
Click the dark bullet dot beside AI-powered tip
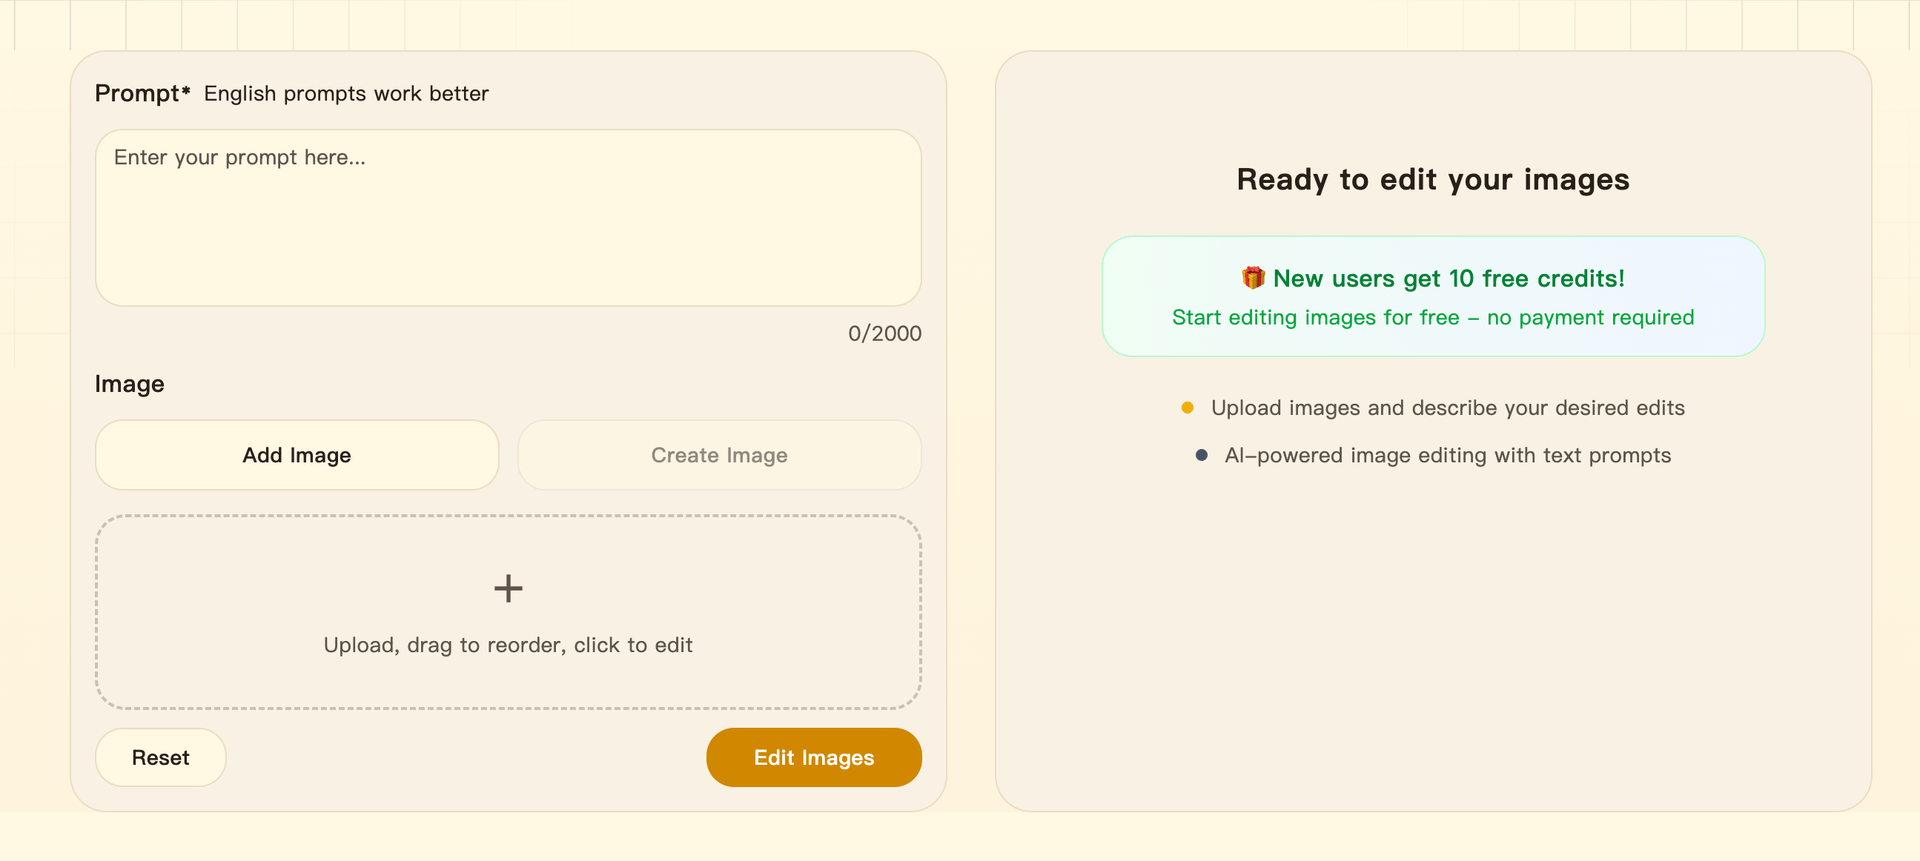1201,455
